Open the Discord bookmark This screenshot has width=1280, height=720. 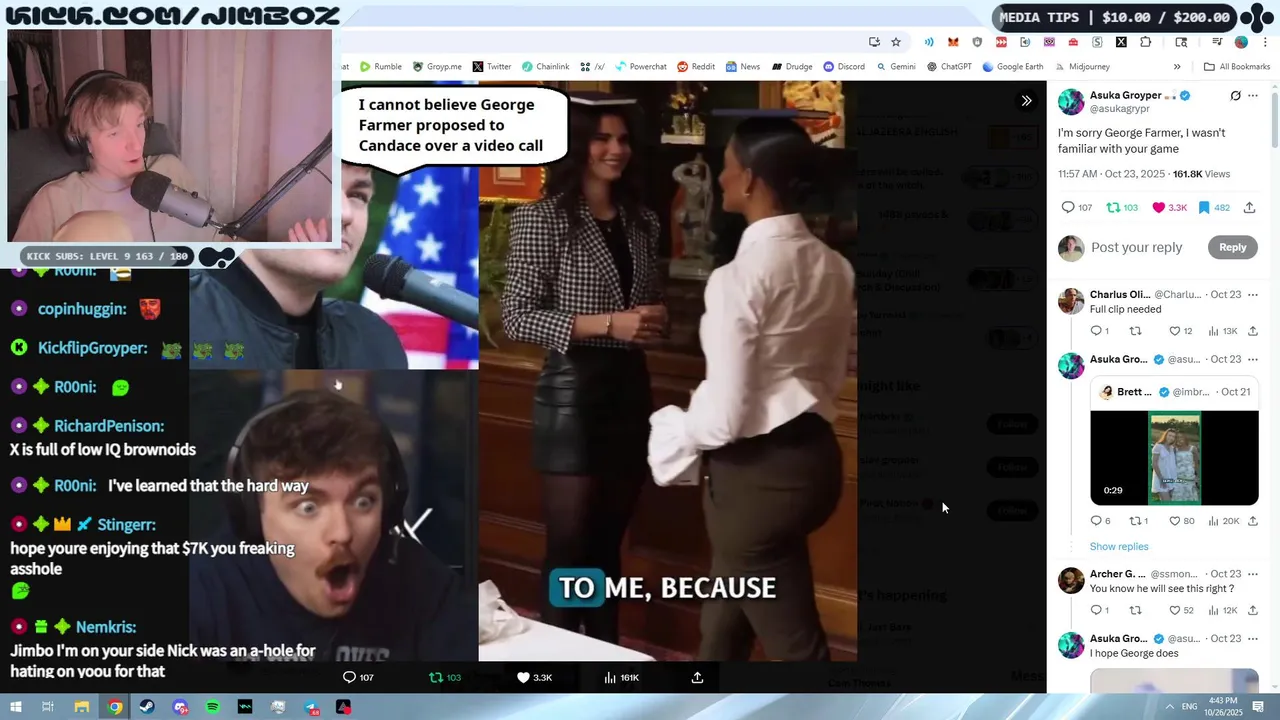[844, 67]
